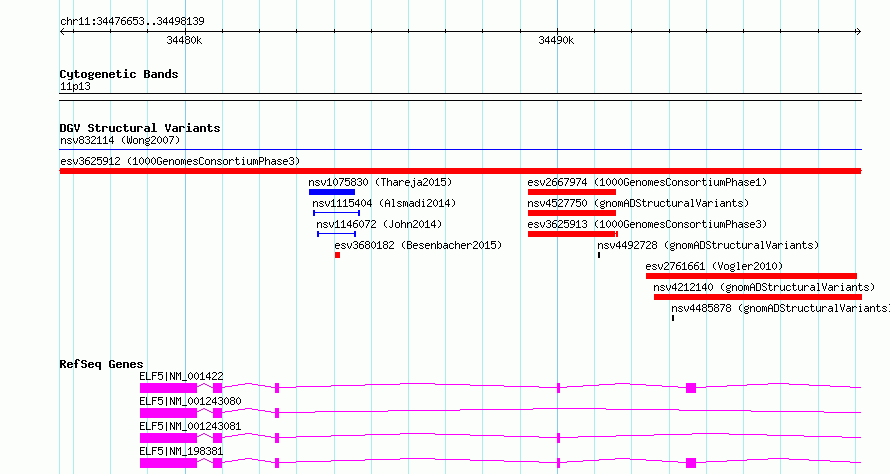Open esv3625913 (1000GenomesConsortiumPhase3) label
The width and height of the screenshot is (890, 474).
click(647, 224)
